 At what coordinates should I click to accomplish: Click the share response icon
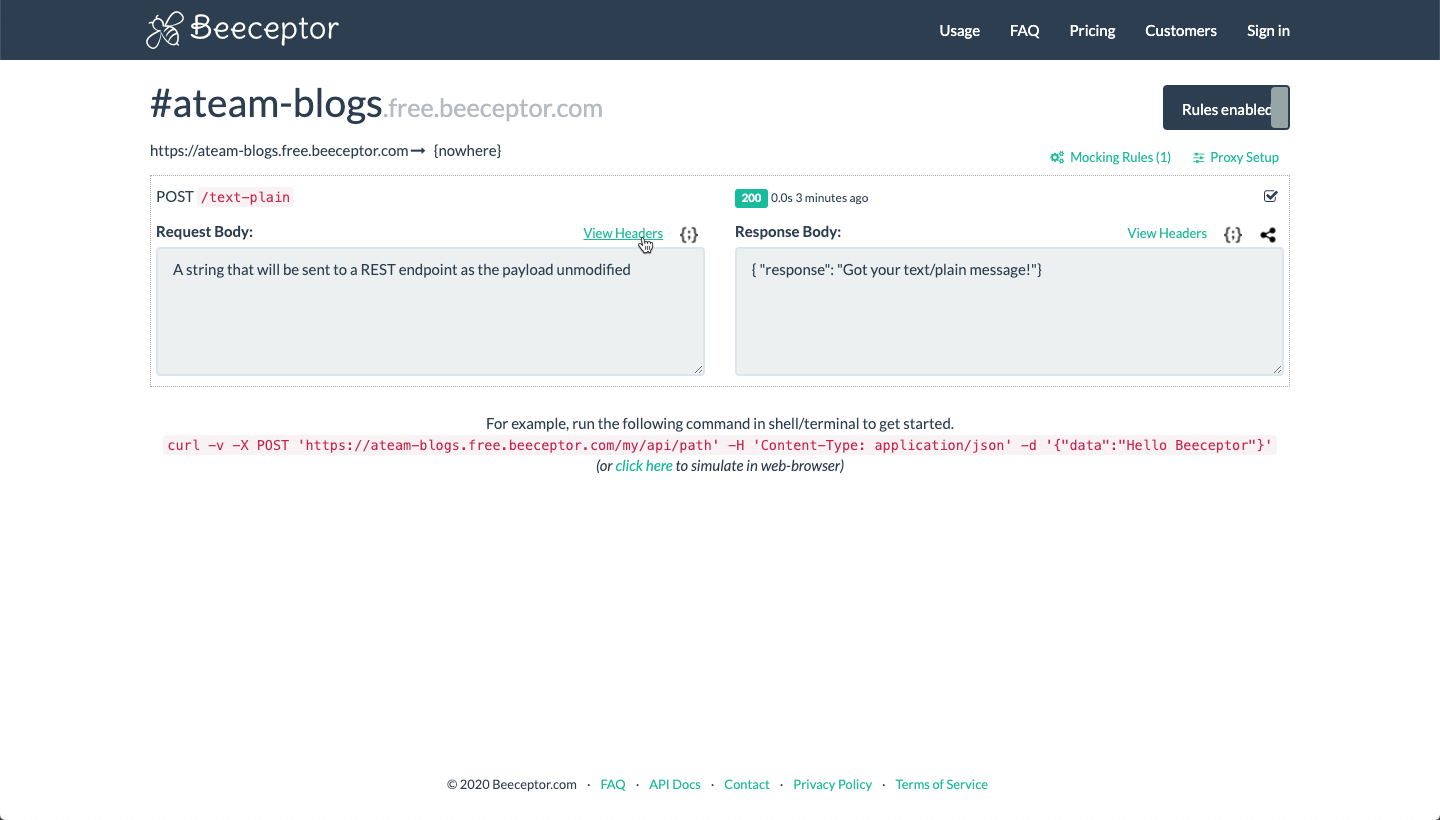(x=1268, y=235)
